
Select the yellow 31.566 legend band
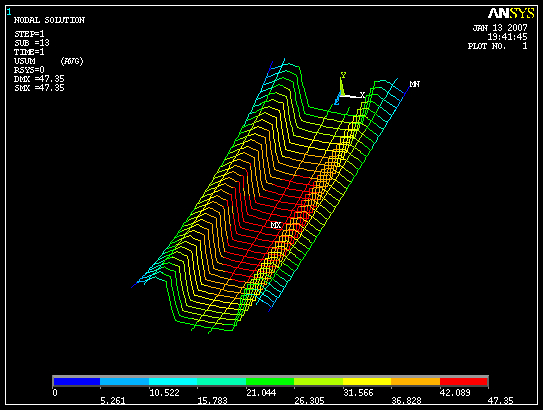tap(367, 382)
